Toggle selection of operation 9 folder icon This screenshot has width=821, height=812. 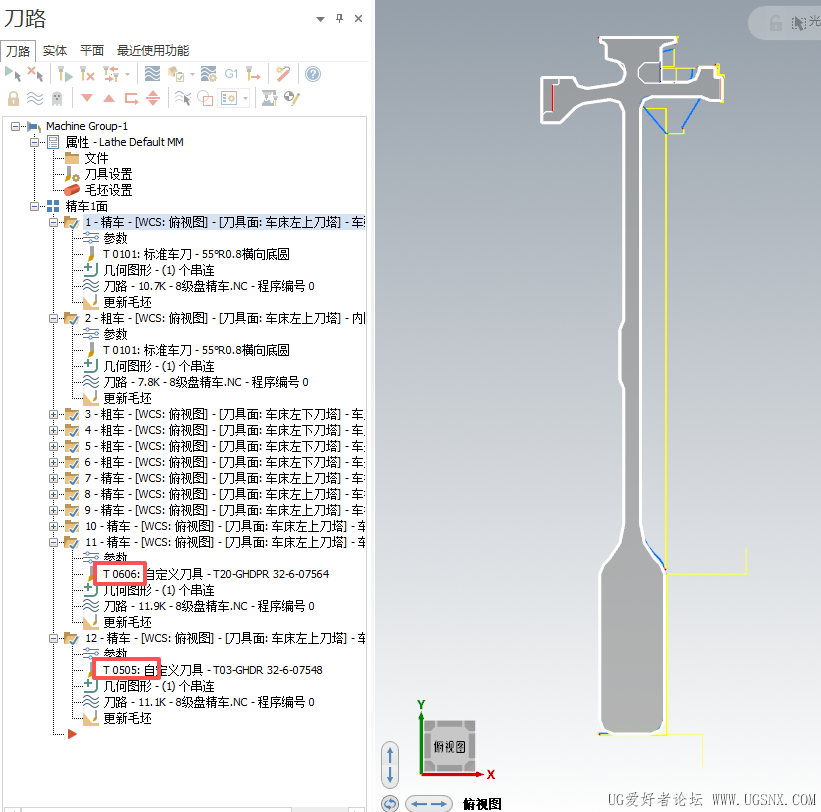(71, 510)
